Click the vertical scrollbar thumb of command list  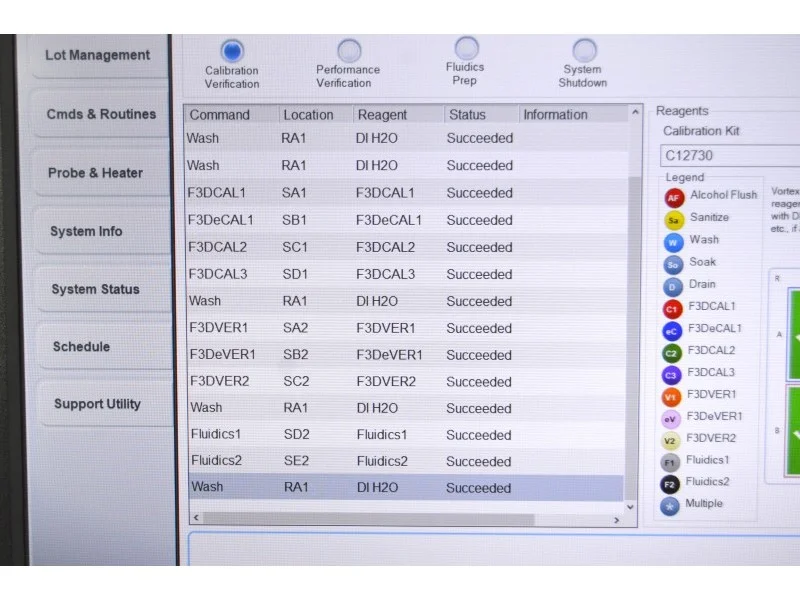pos(632,337)
